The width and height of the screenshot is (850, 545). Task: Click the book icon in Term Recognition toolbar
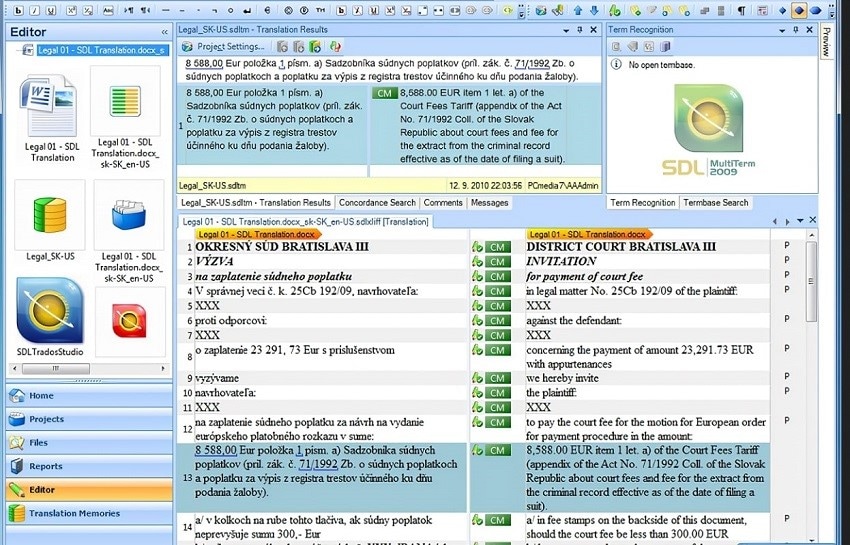666,47
